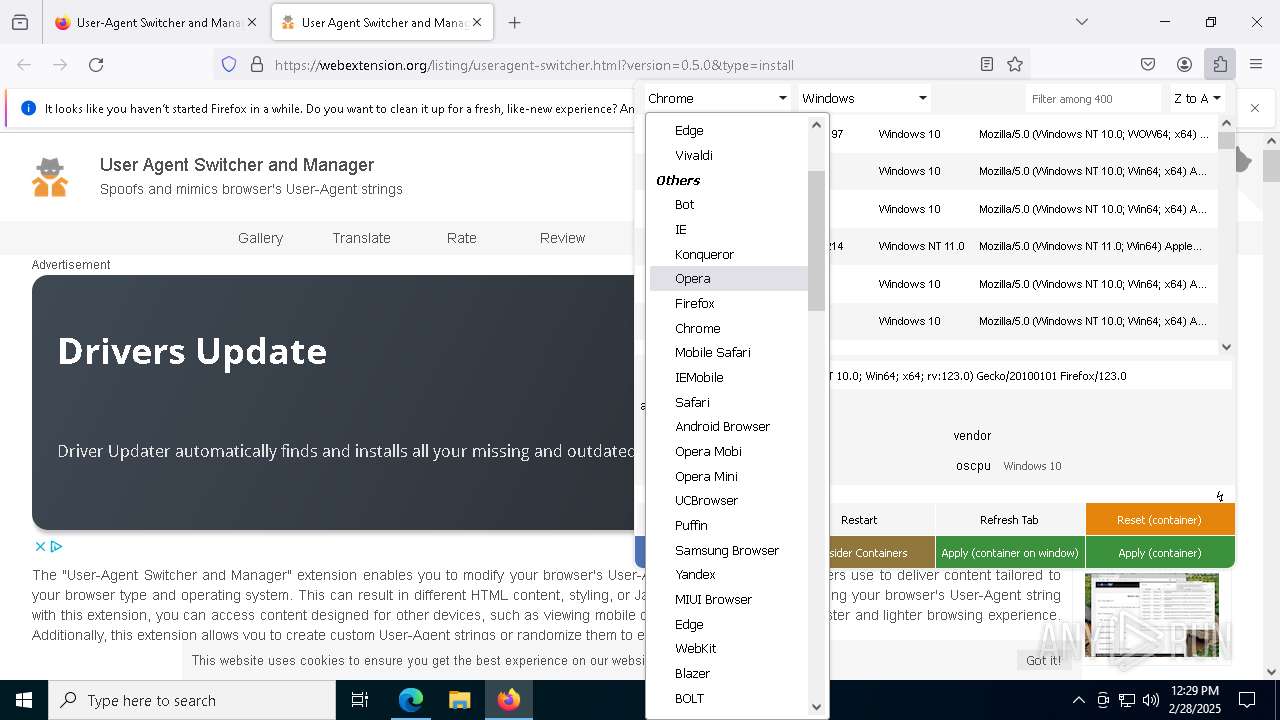This screenshot has width=1280, height=720.
Task: Toggle reader view icon
Action: click(987, 65)
